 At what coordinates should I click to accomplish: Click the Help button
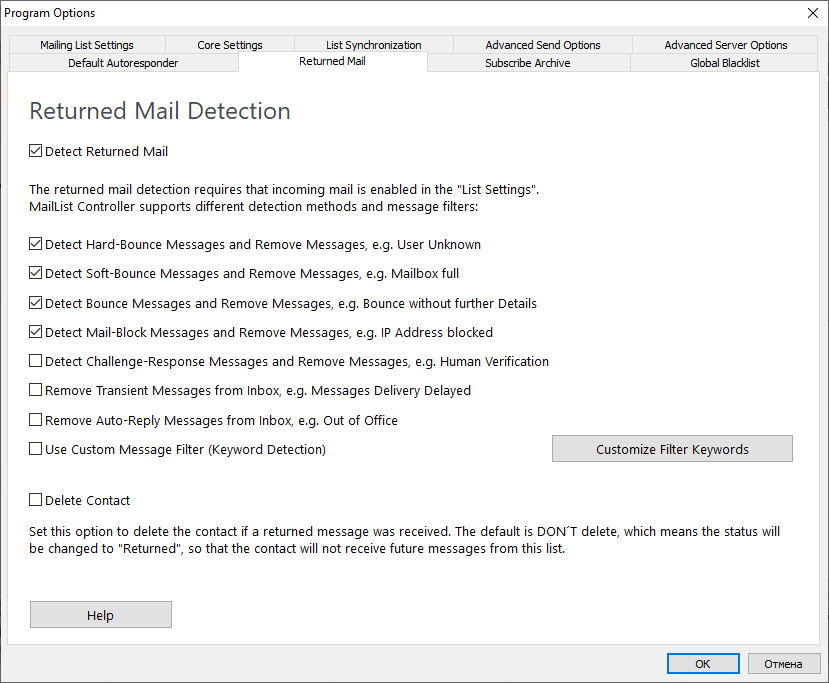tap(100, 615)
